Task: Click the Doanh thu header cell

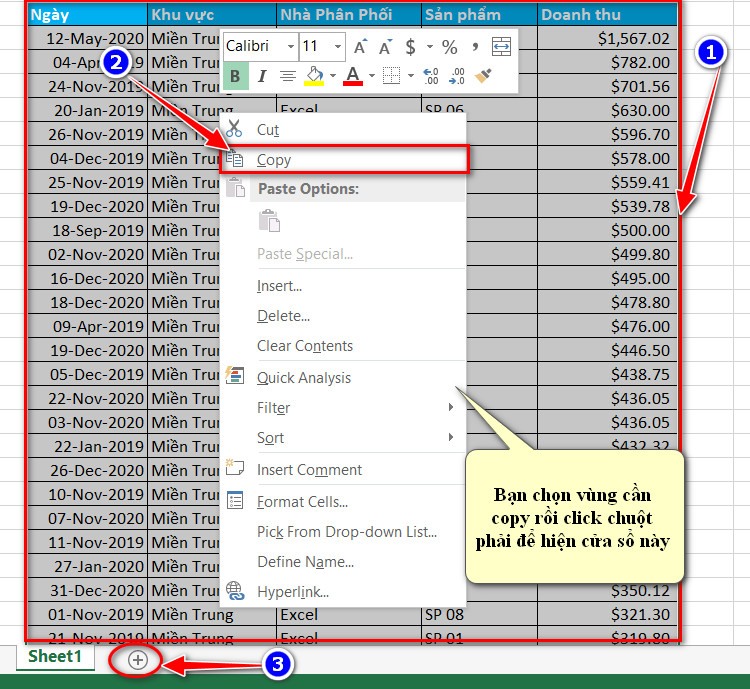Action: [607, 15]
